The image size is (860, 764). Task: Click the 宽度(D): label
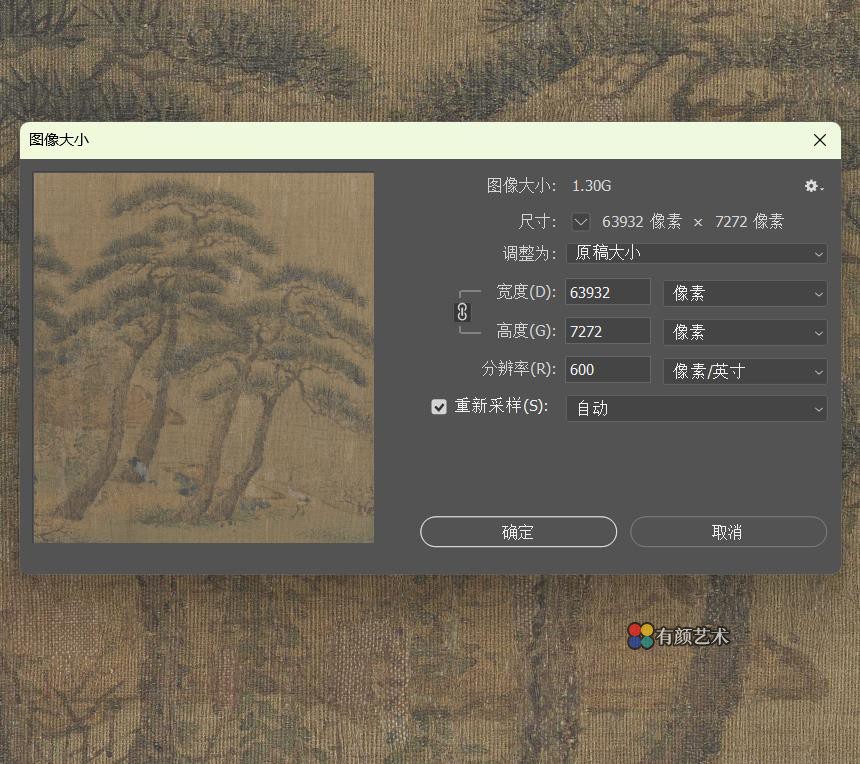click(x=526, y=292)
